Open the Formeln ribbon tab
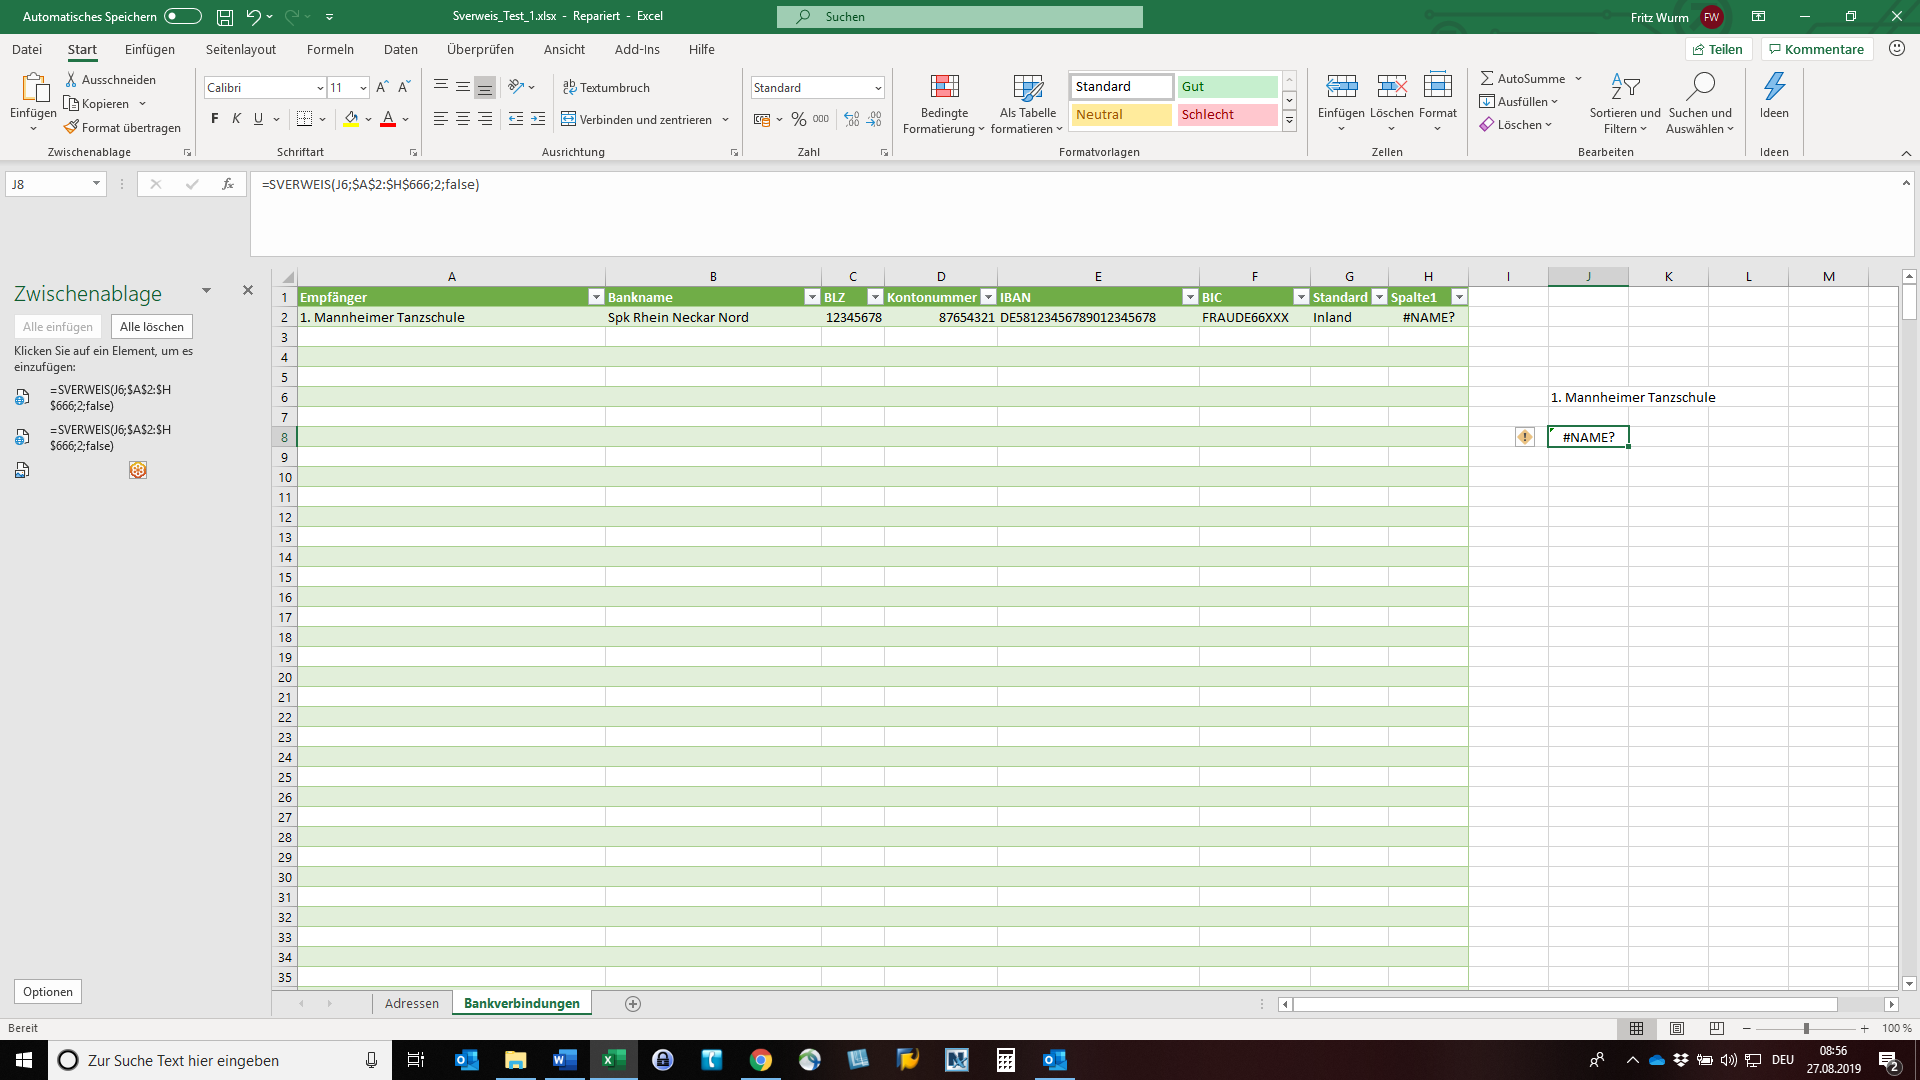The width and height of the screenshot is (1920, 1080). tap(330, 49)
